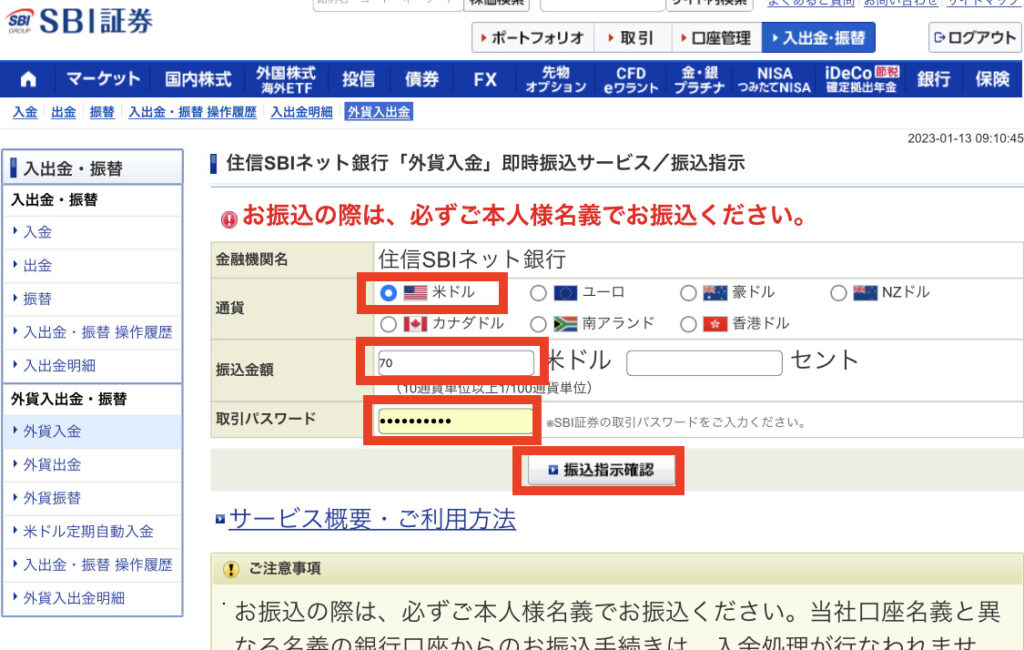Click the SBI証券 logo
Image resolution: width=1024 pixels, height=650 pixels.
(80, 21)
